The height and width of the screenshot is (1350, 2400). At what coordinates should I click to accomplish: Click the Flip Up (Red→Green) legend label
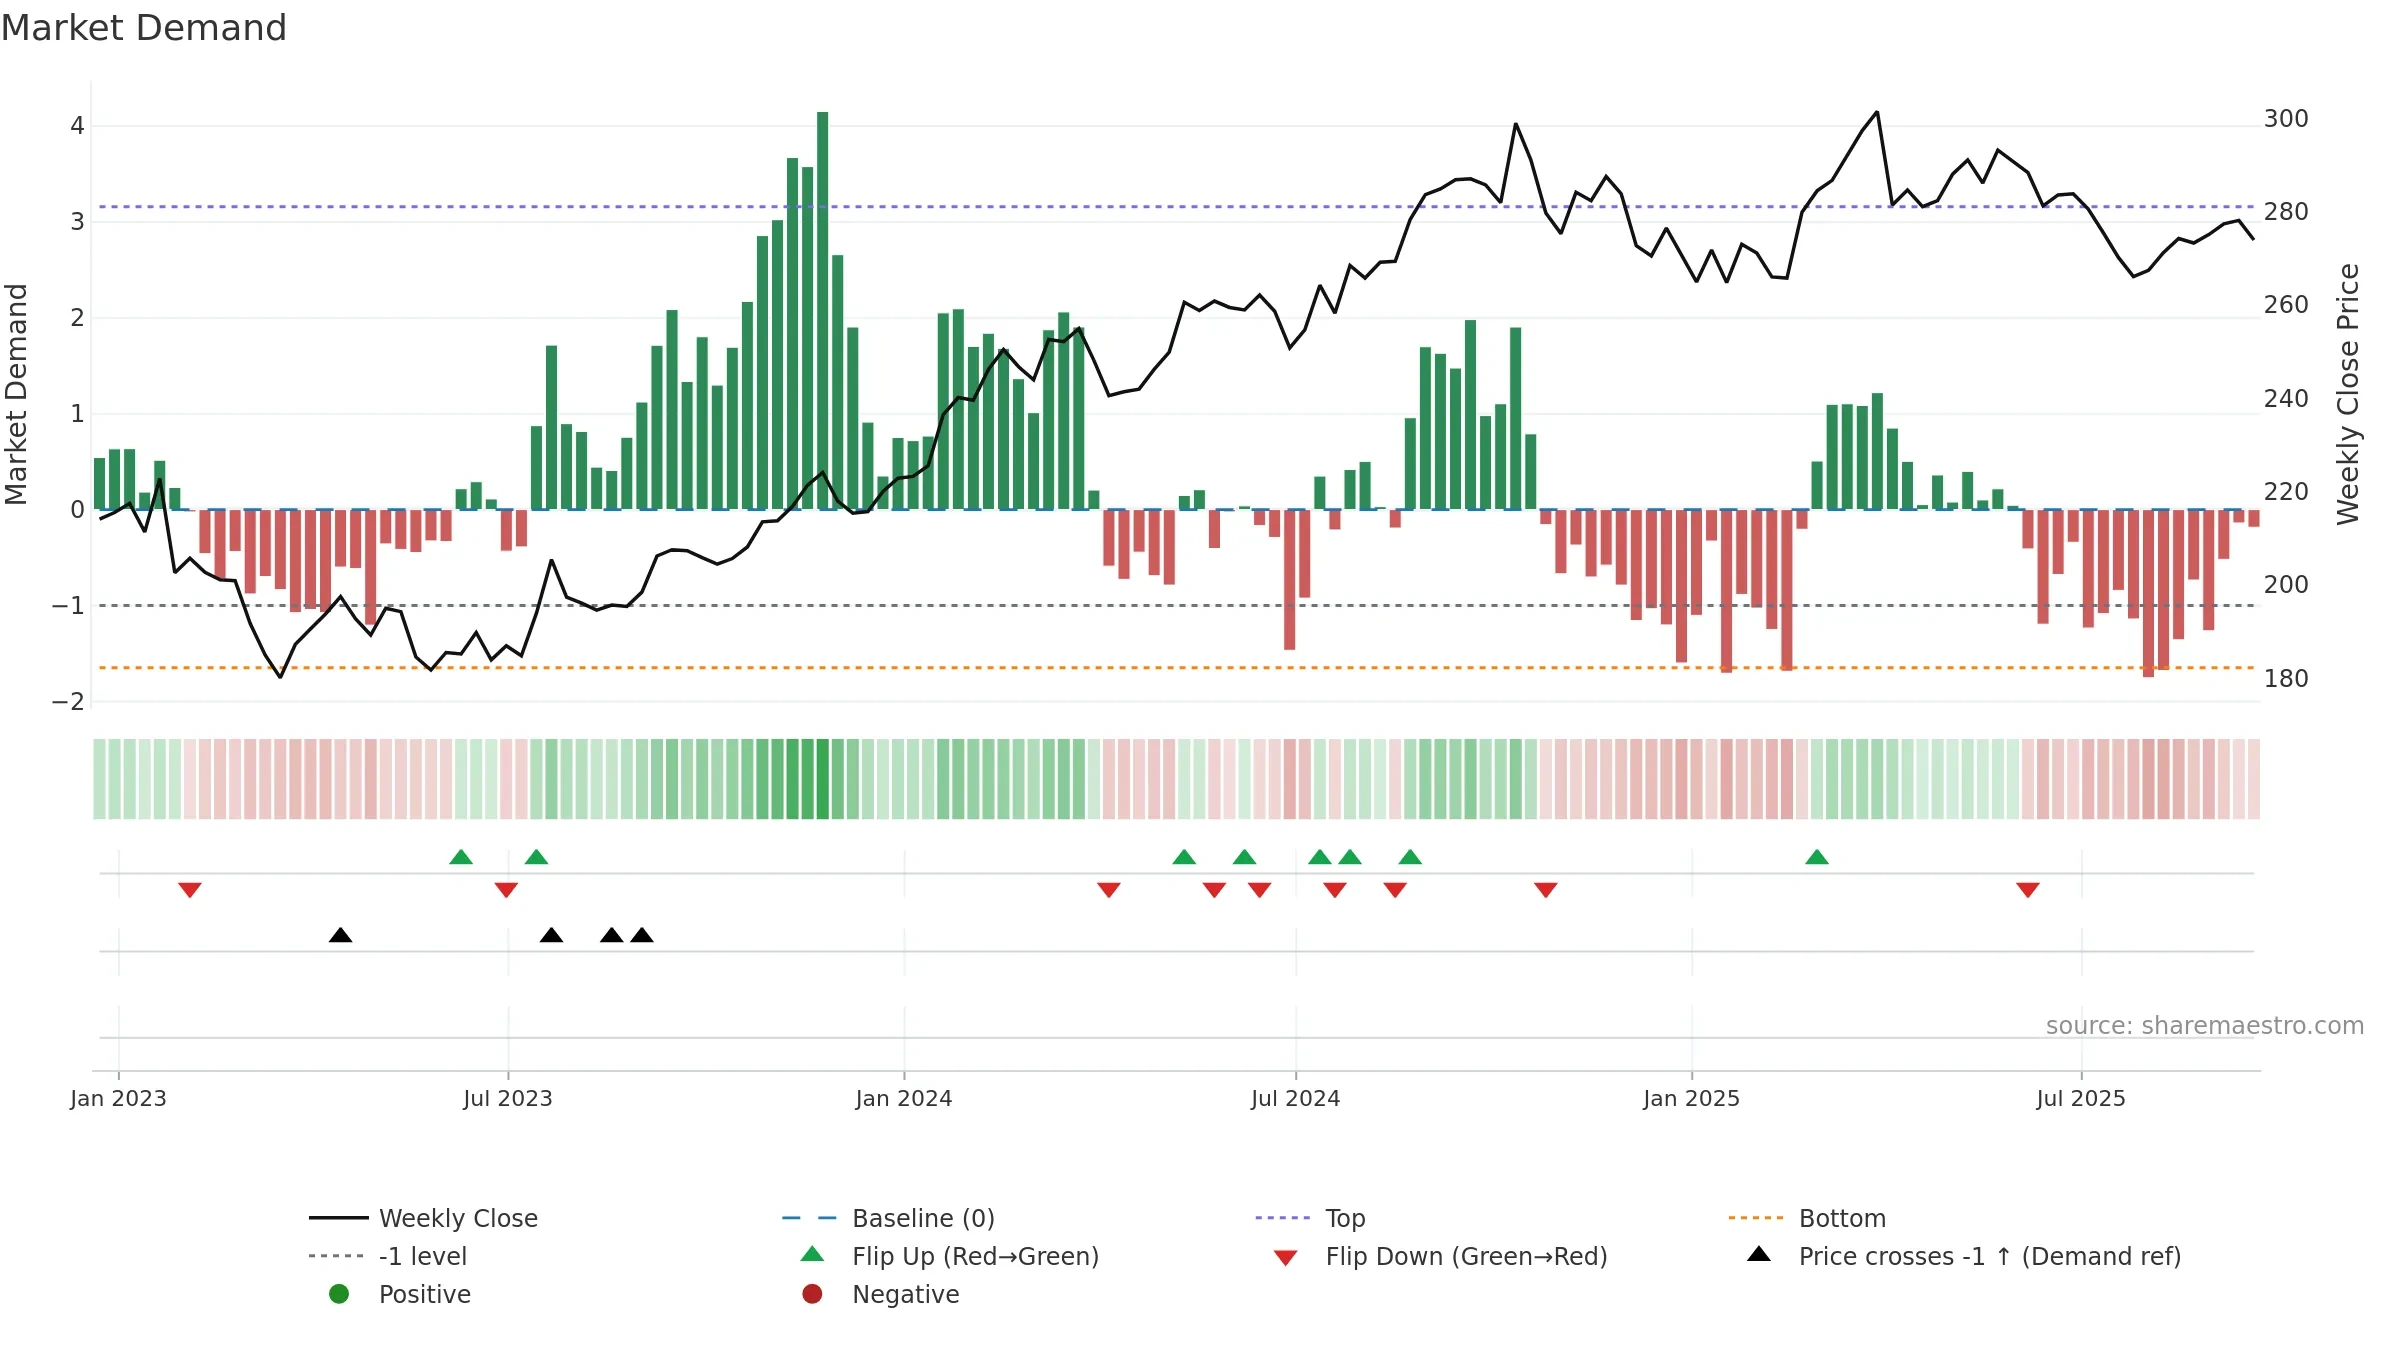[976, 1256]
